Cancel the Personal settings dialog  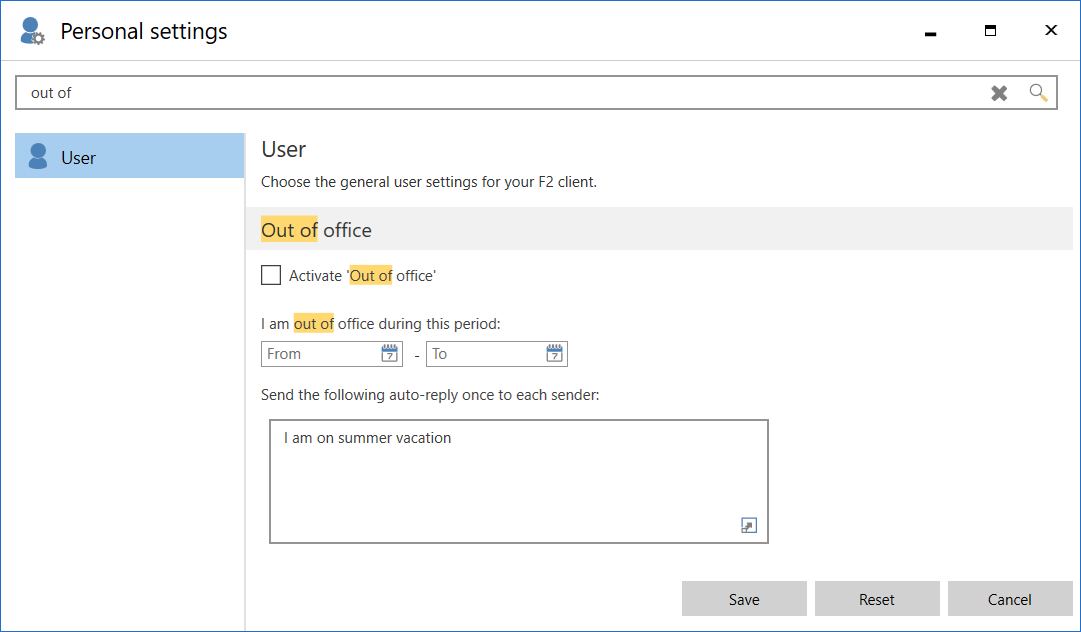coord(1010,599)
